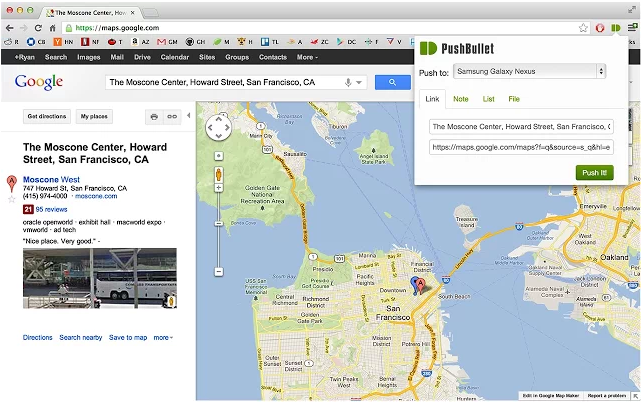Click the map pan control compass

[218, 127]
